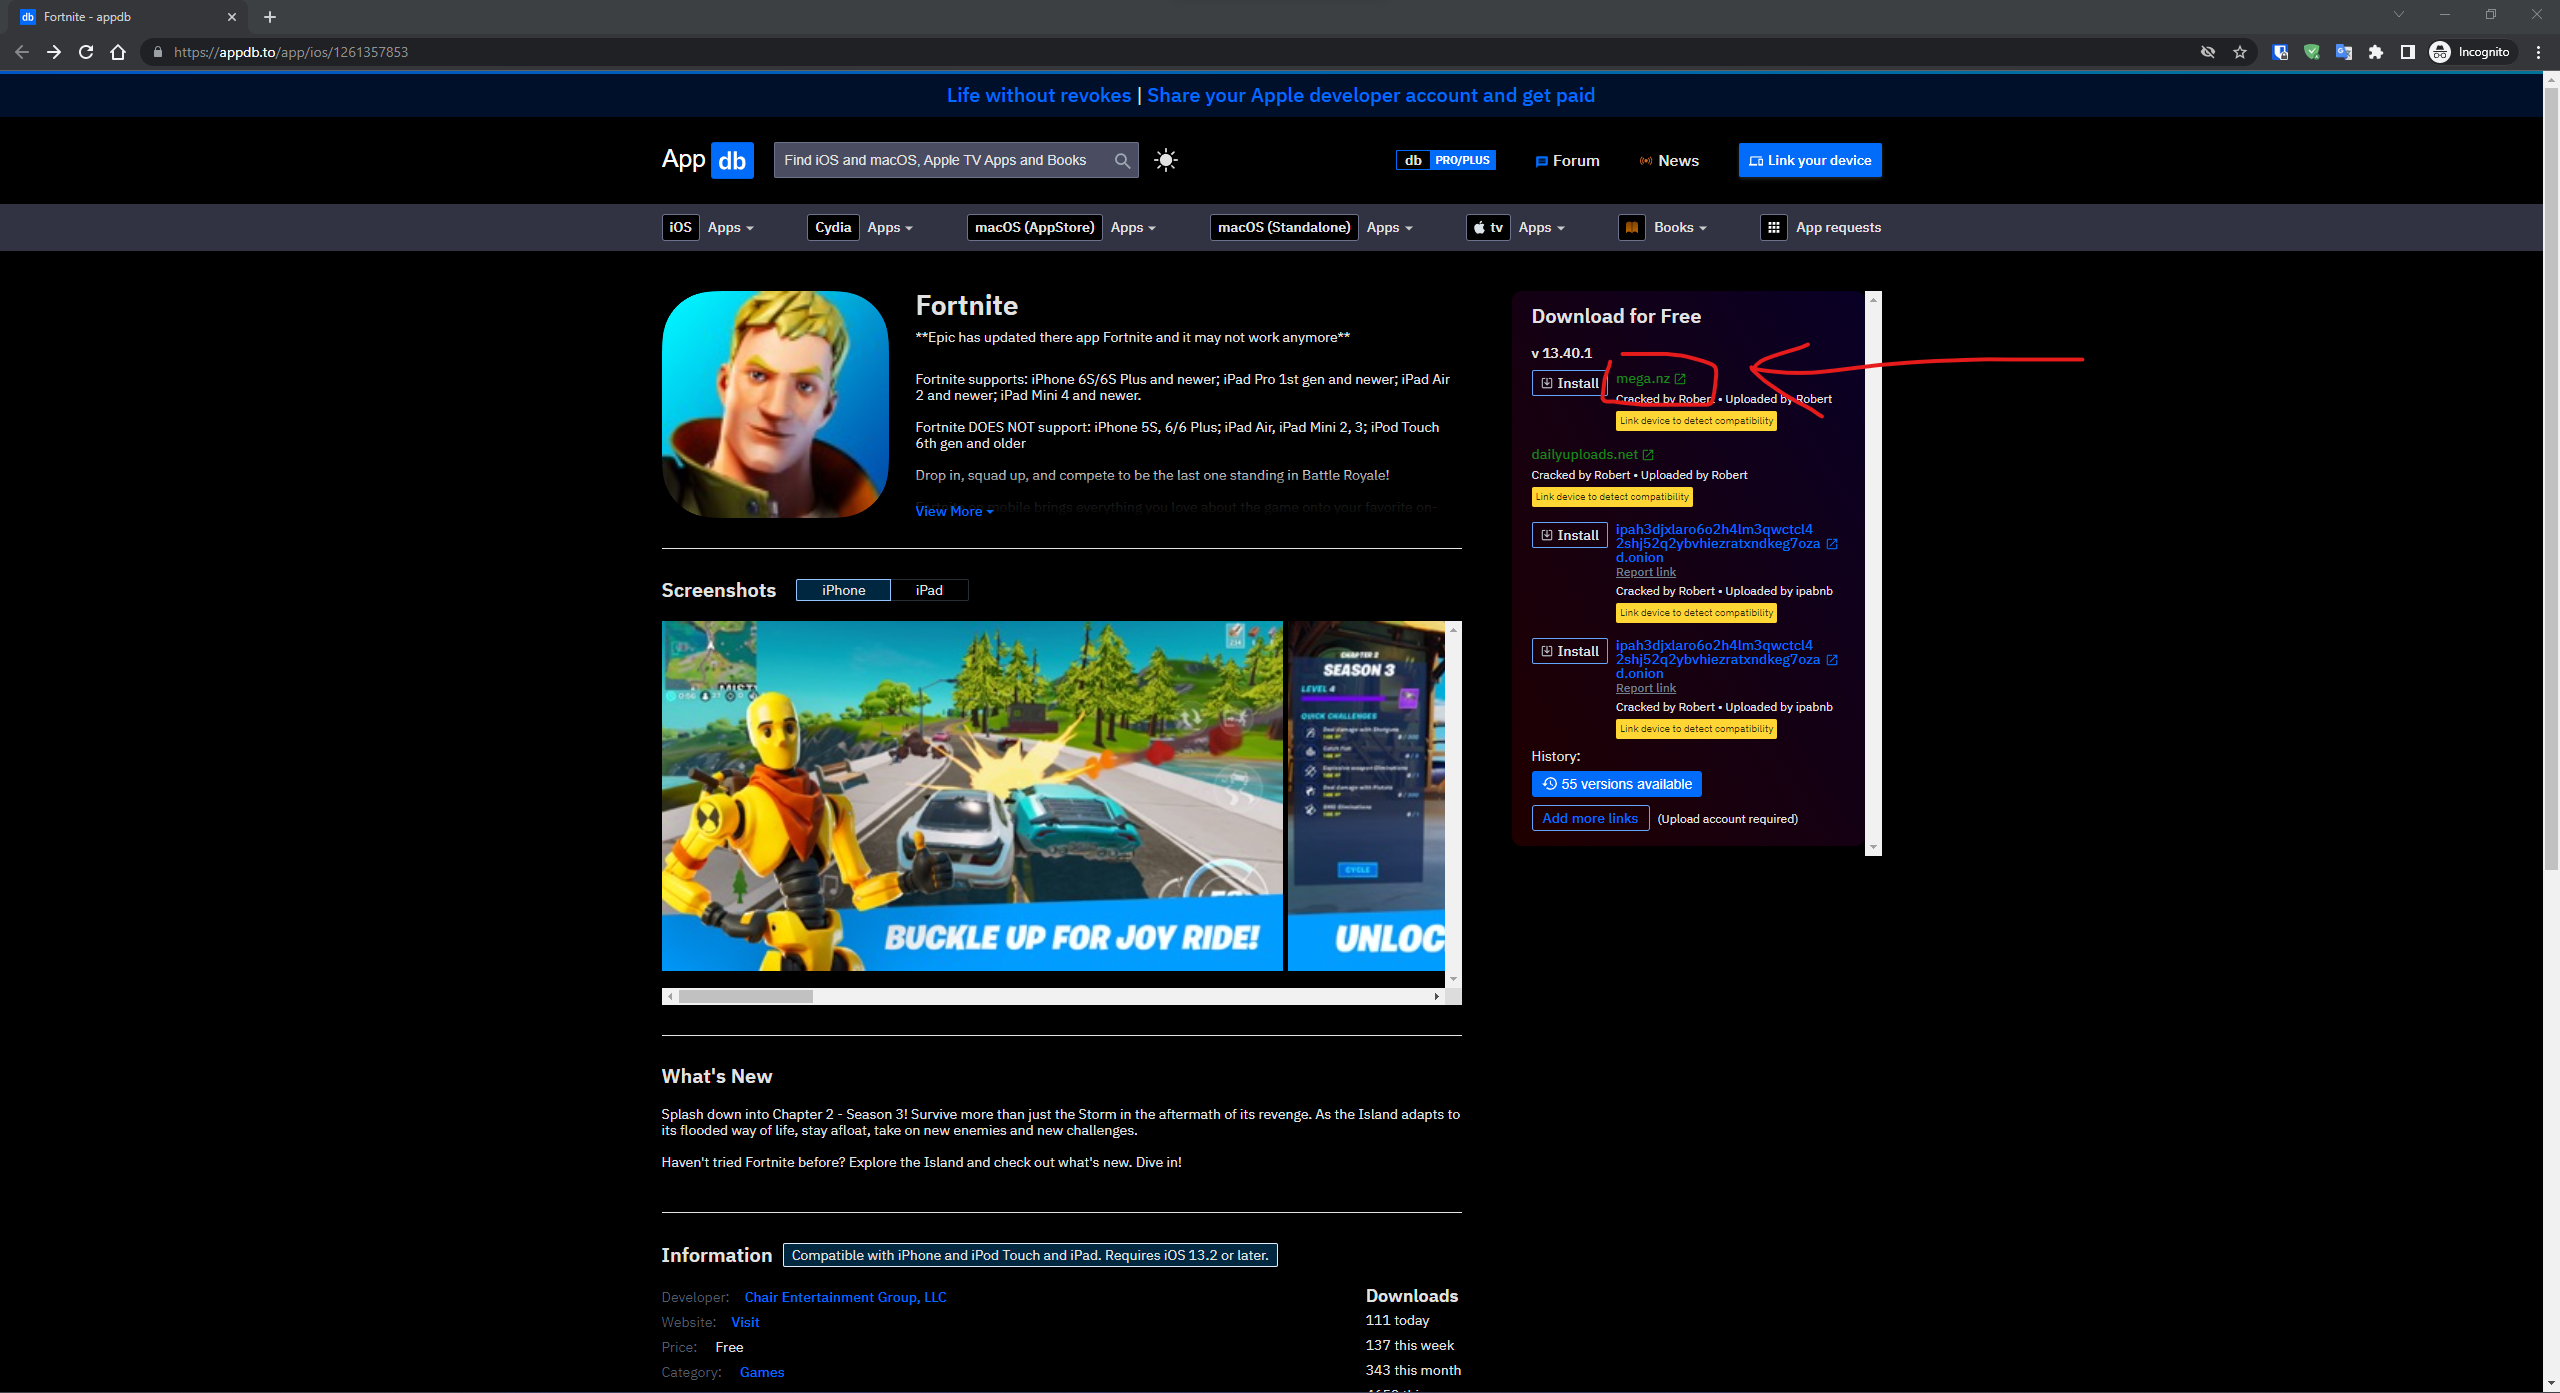This screenshot has height=1393, width=2560.
Task: Click the Books orange icon
Action: (1632, 227)
